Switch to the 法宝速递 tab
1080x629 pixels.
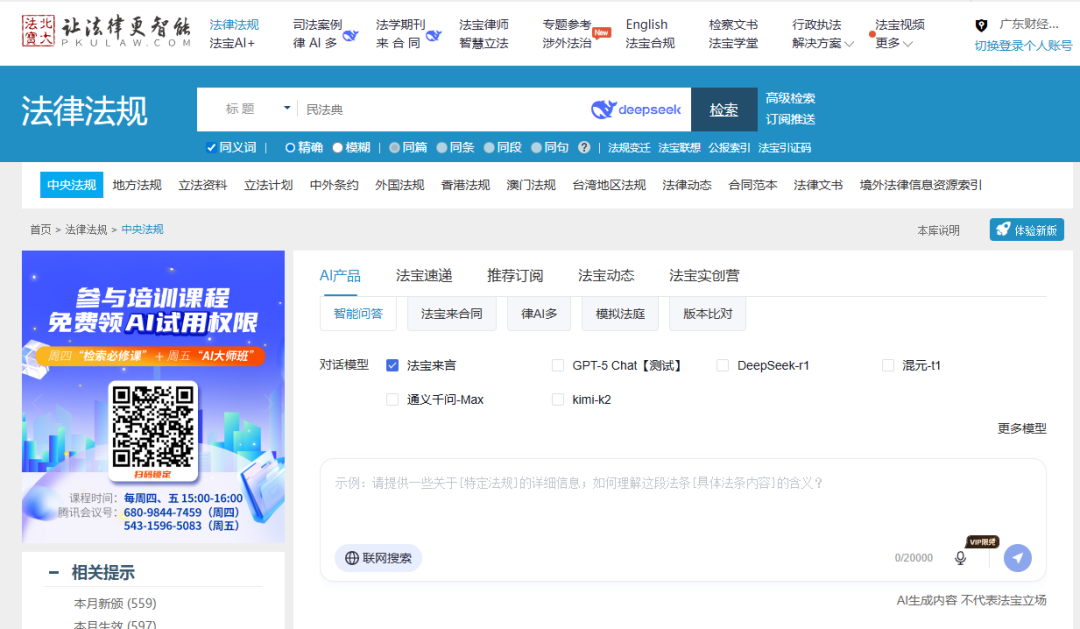coord(424,276)
